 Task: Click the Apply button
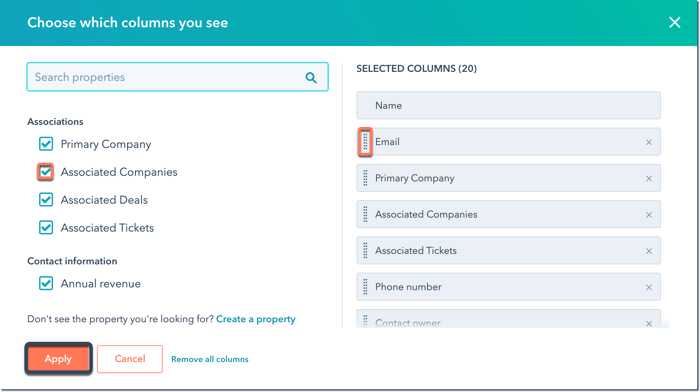click(58, 359)
